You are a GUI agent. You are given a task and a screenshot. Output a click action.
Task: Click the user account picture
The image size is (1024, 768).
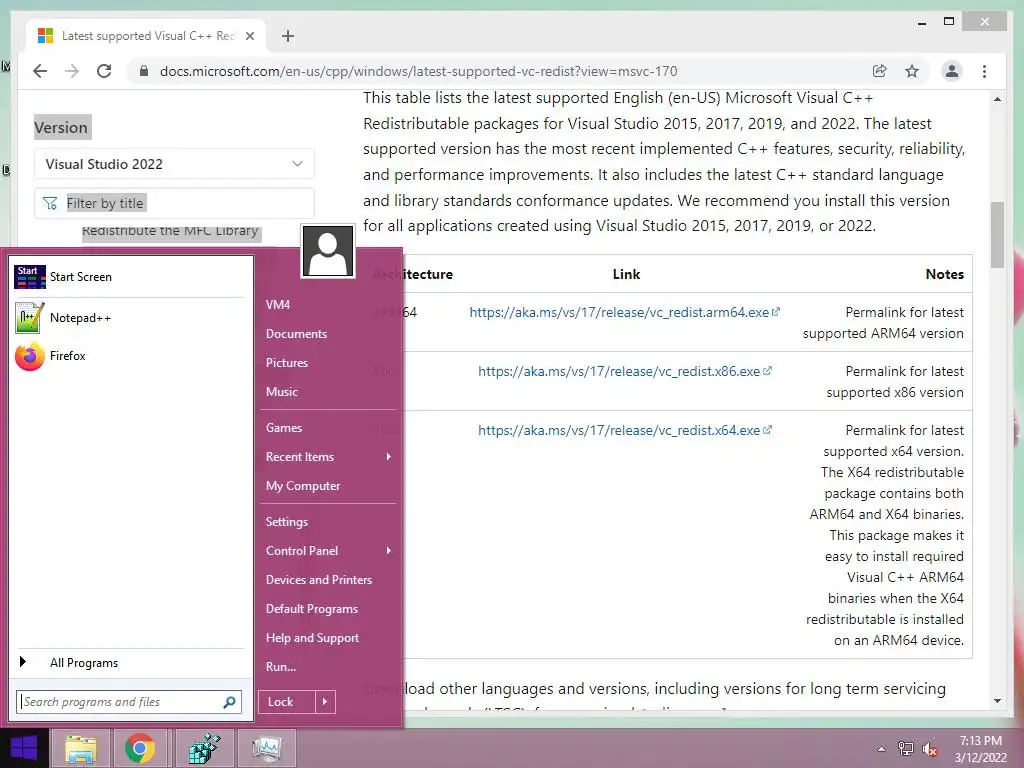328,251
